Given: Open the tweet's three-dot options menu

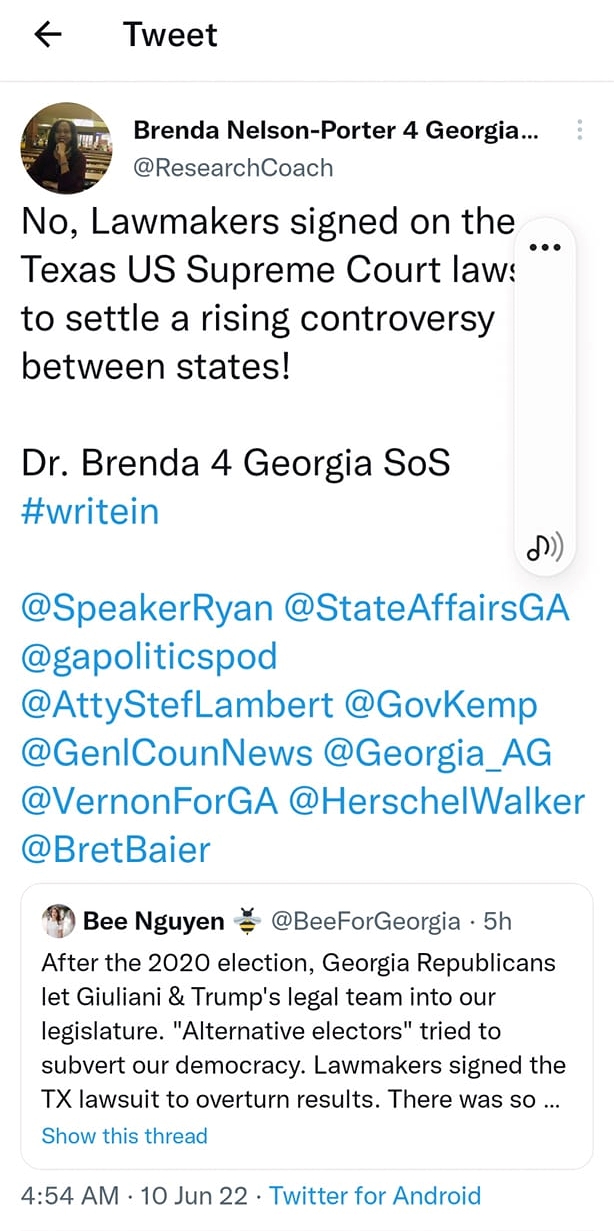Looking at the screenshot, I should pos(580,130).
